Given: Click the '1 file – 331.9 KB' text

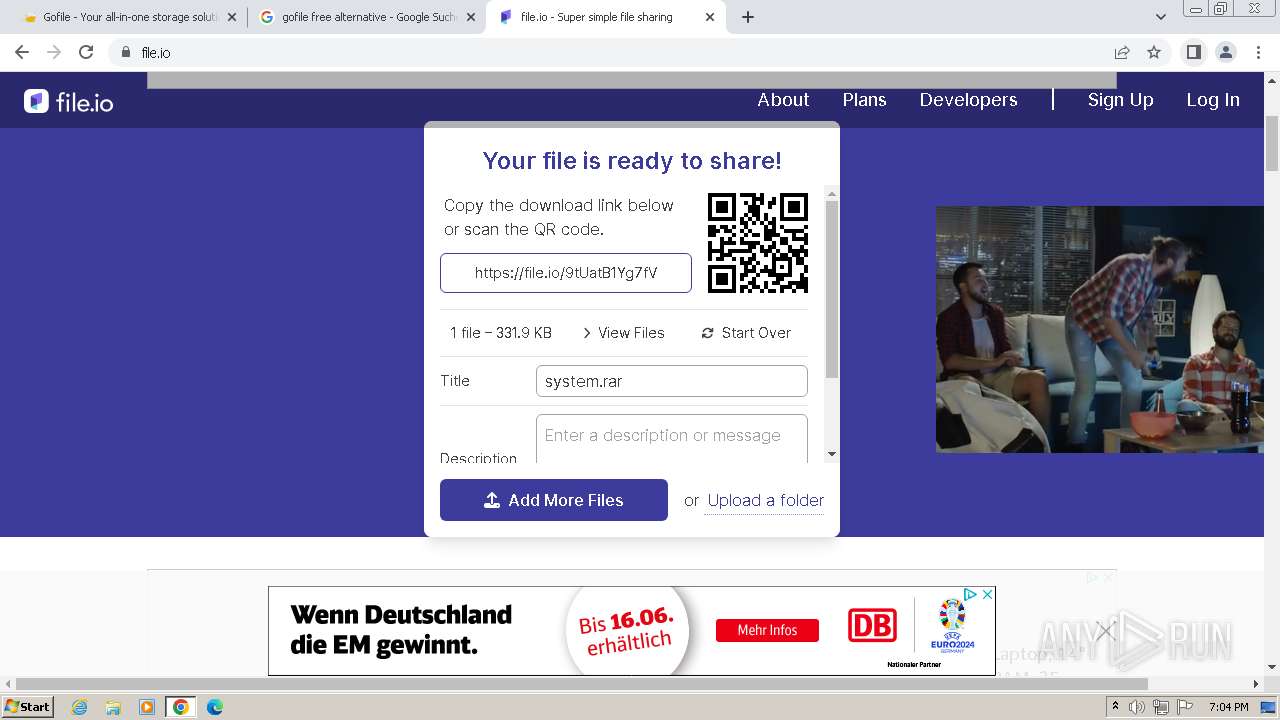Looking at the screenshot, I should pyautogui.click(x=501, y=333).
